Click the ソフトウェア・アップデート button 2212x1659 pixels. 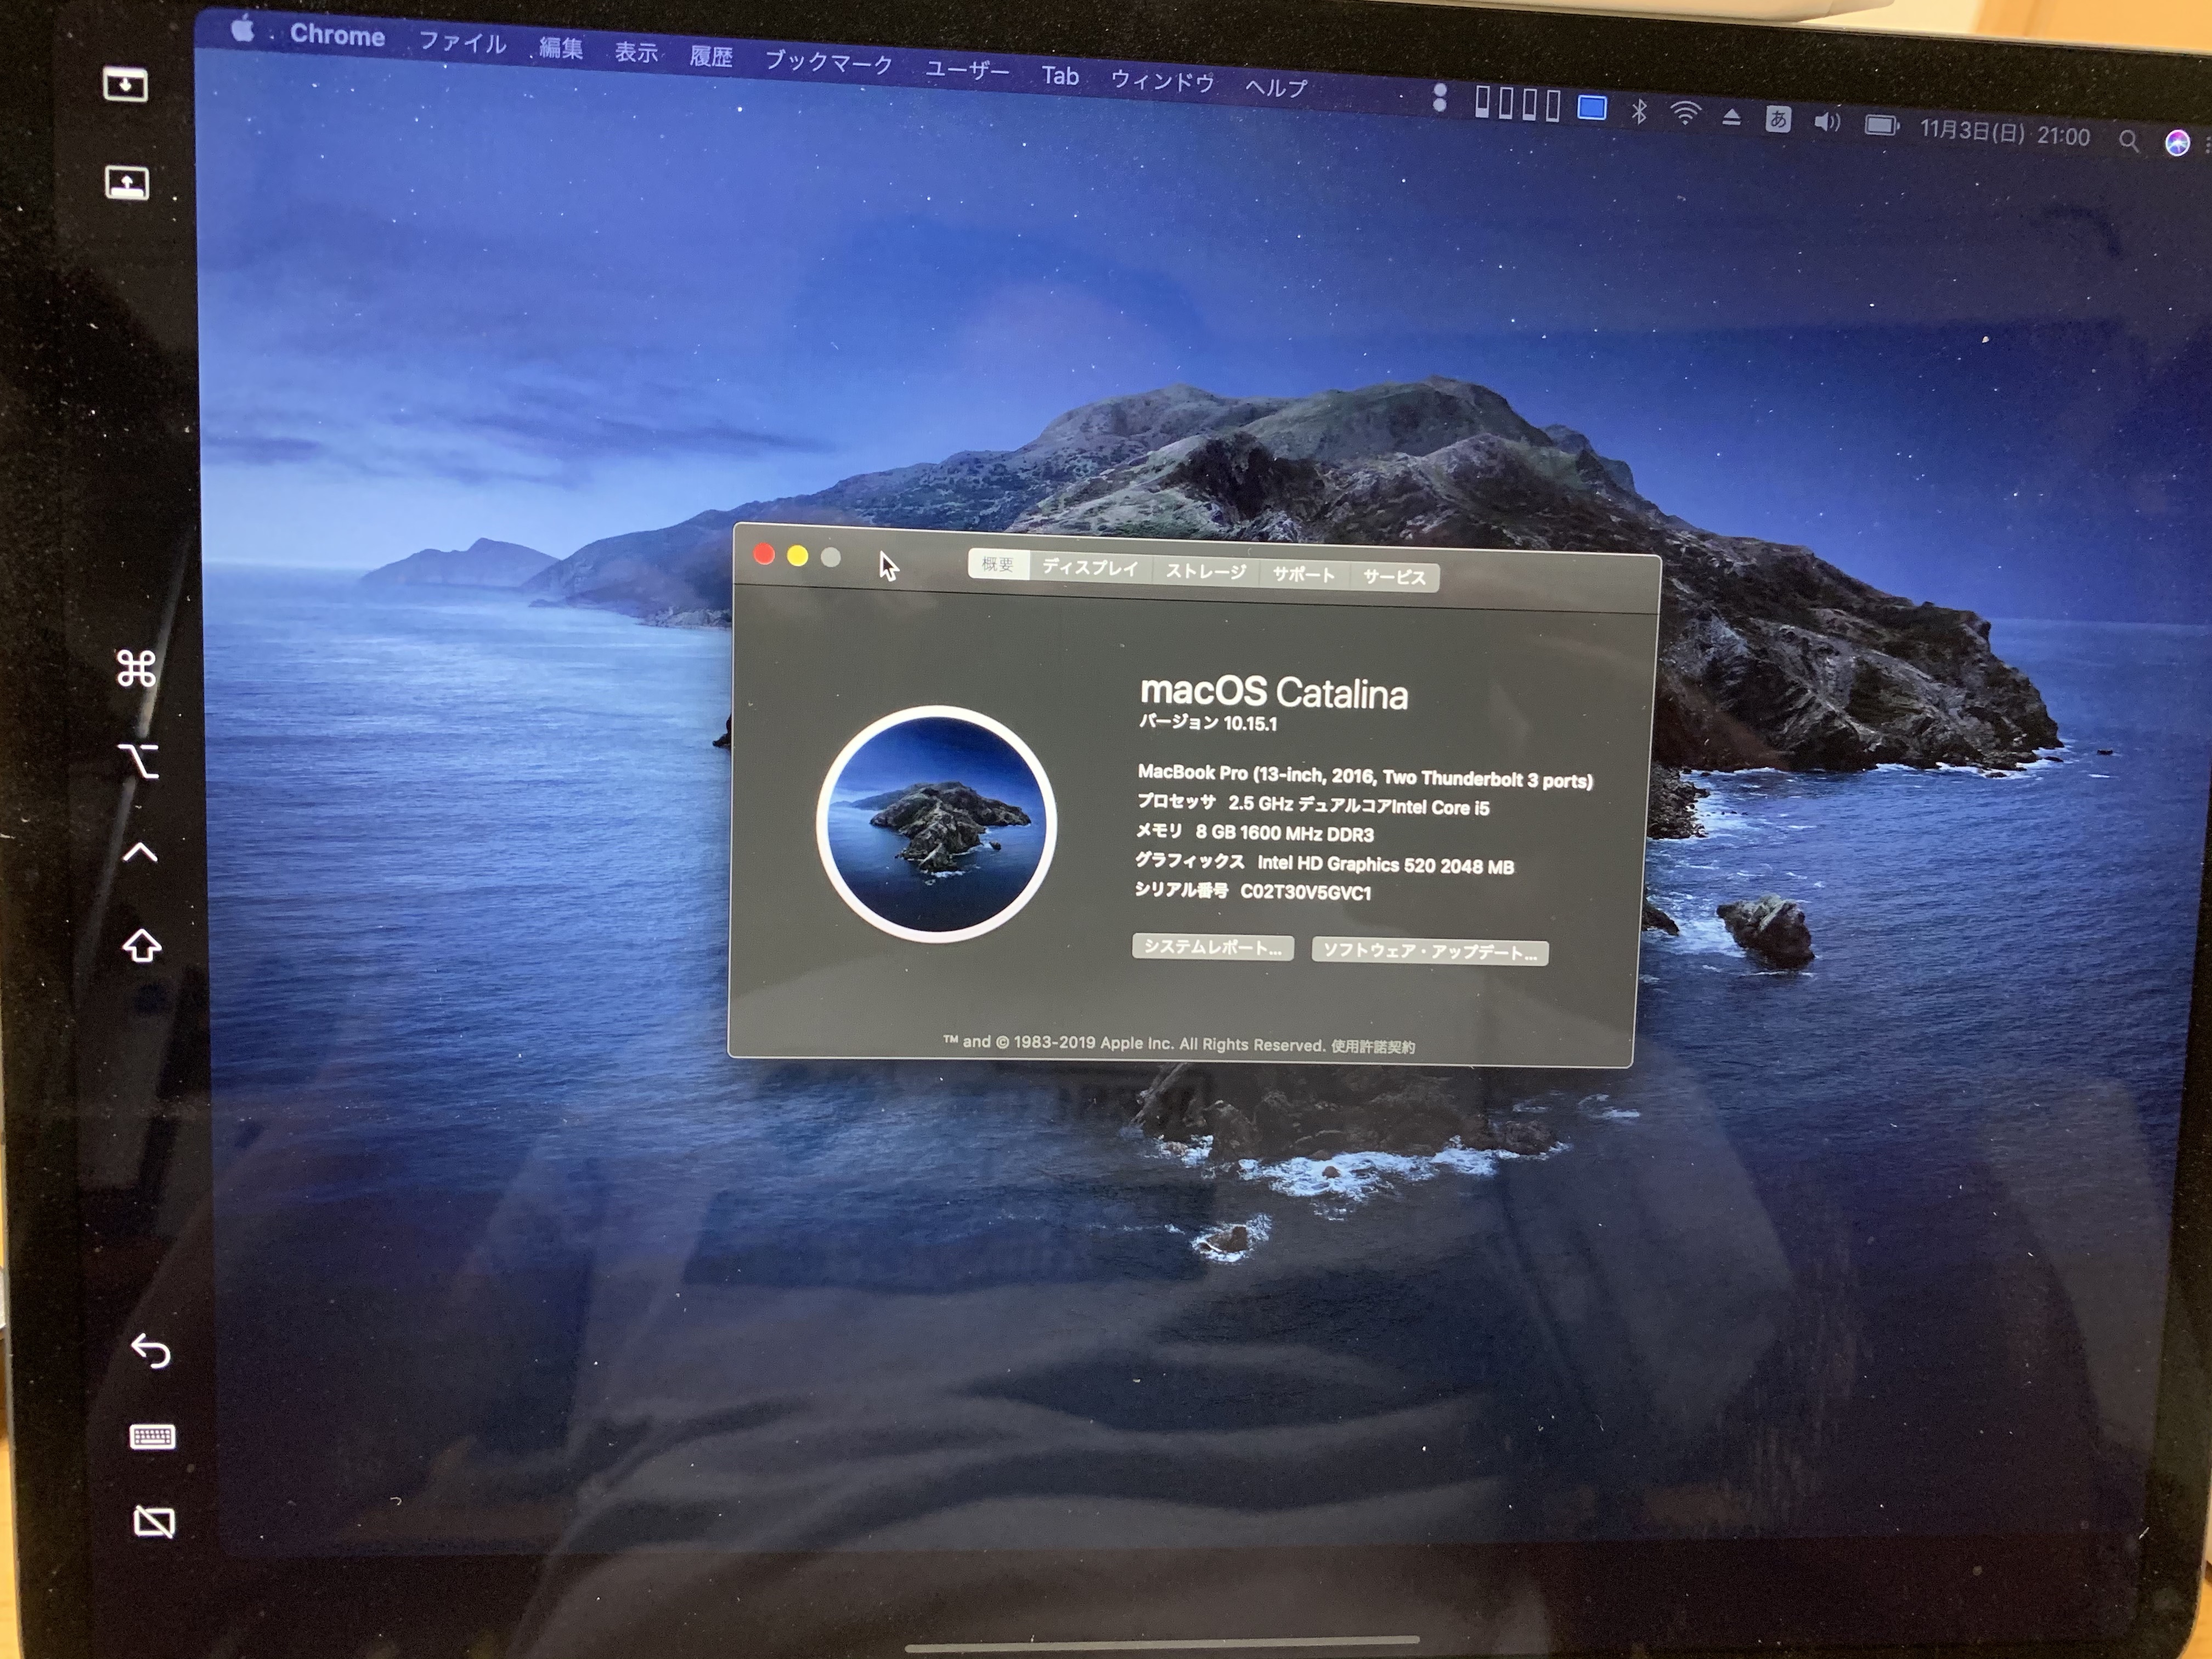coord(1429,952)
